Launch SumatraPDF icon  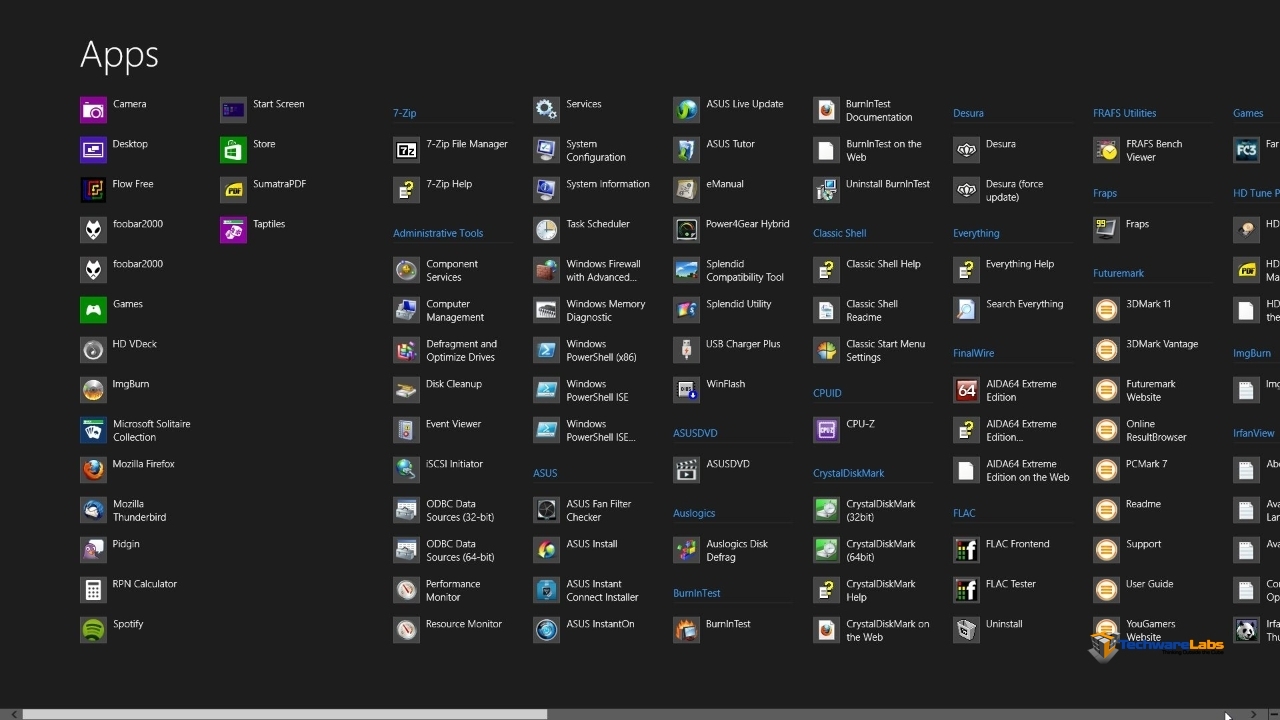(x=233, y=190)
